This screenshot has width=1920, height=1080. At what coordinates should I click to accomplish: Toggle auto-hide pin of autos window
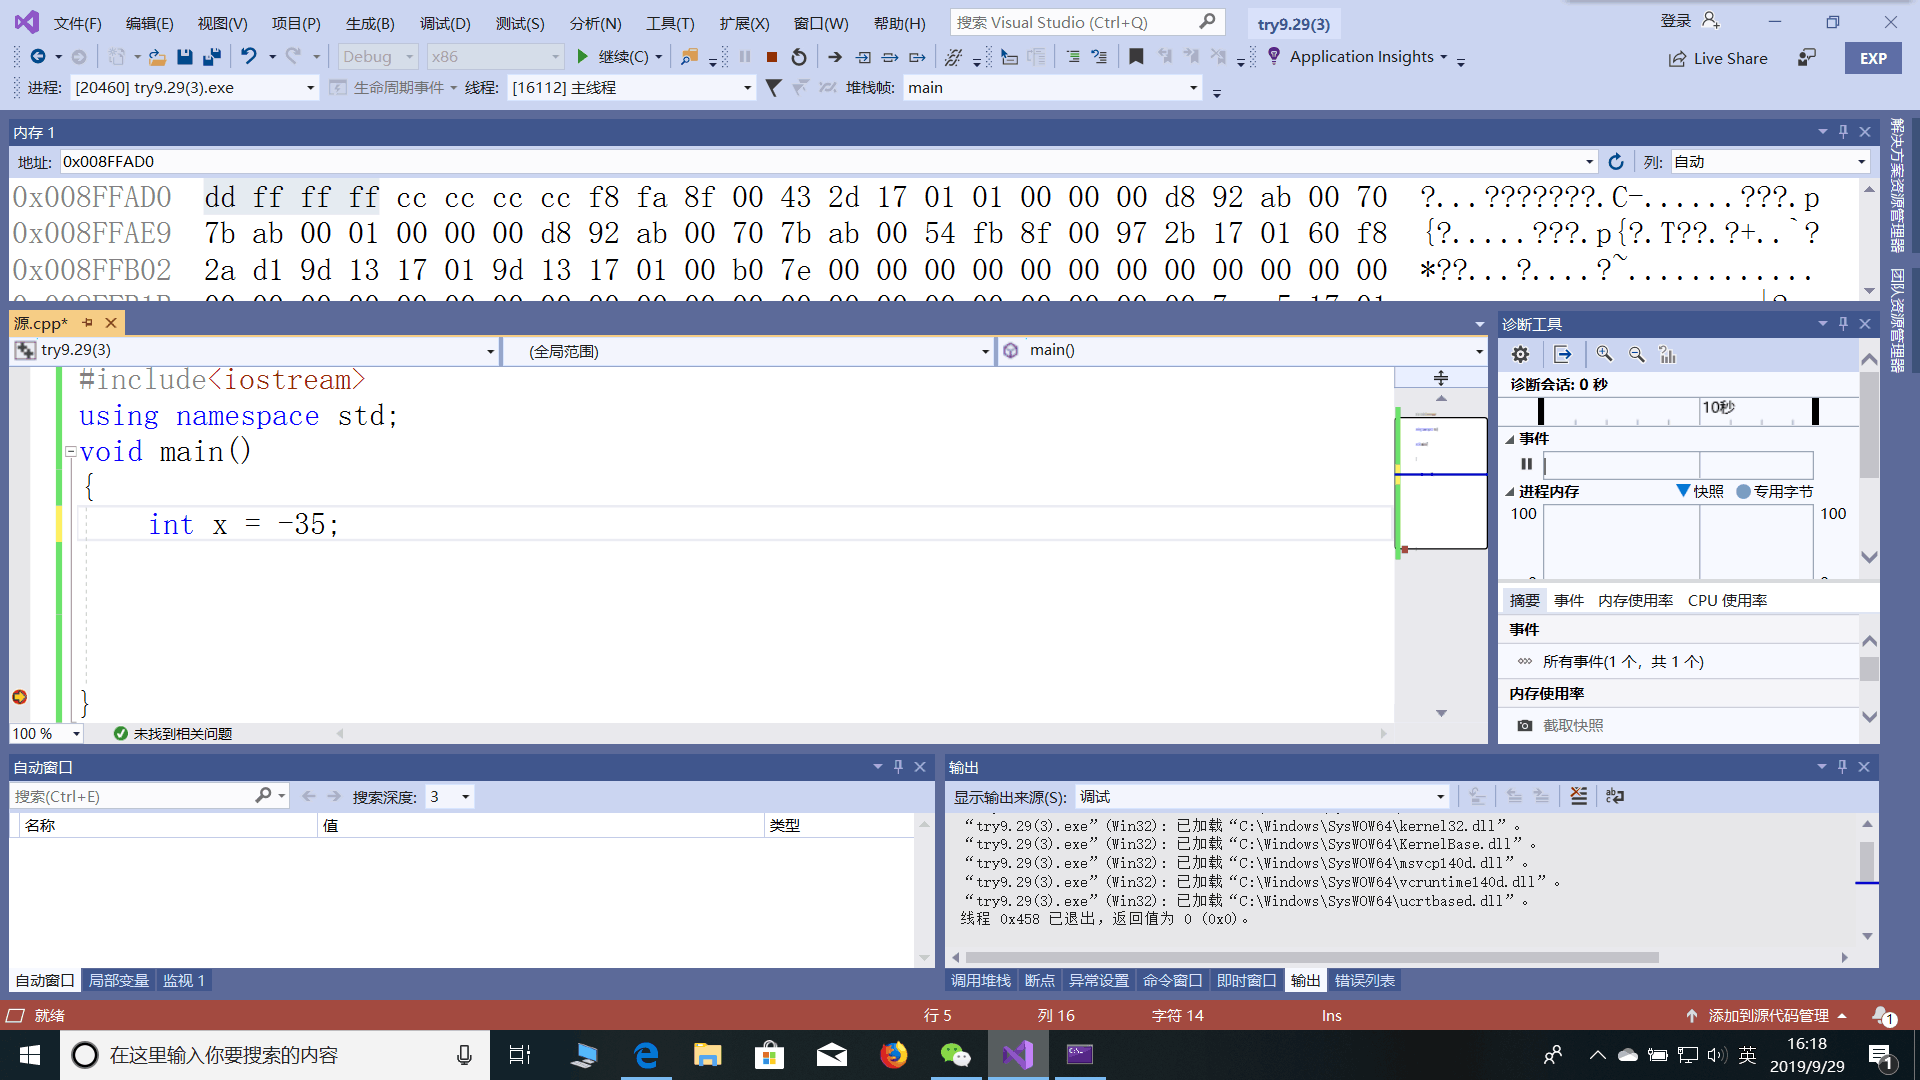tap(898, 767)
